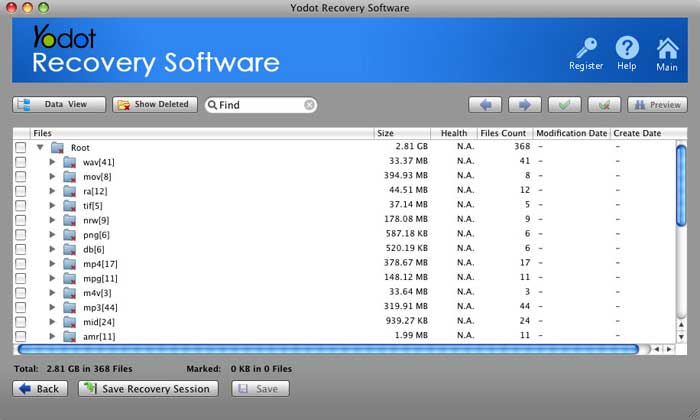The image size is (700, 420).
Task: Click in the Find search field
Action: tap(261, 105)
